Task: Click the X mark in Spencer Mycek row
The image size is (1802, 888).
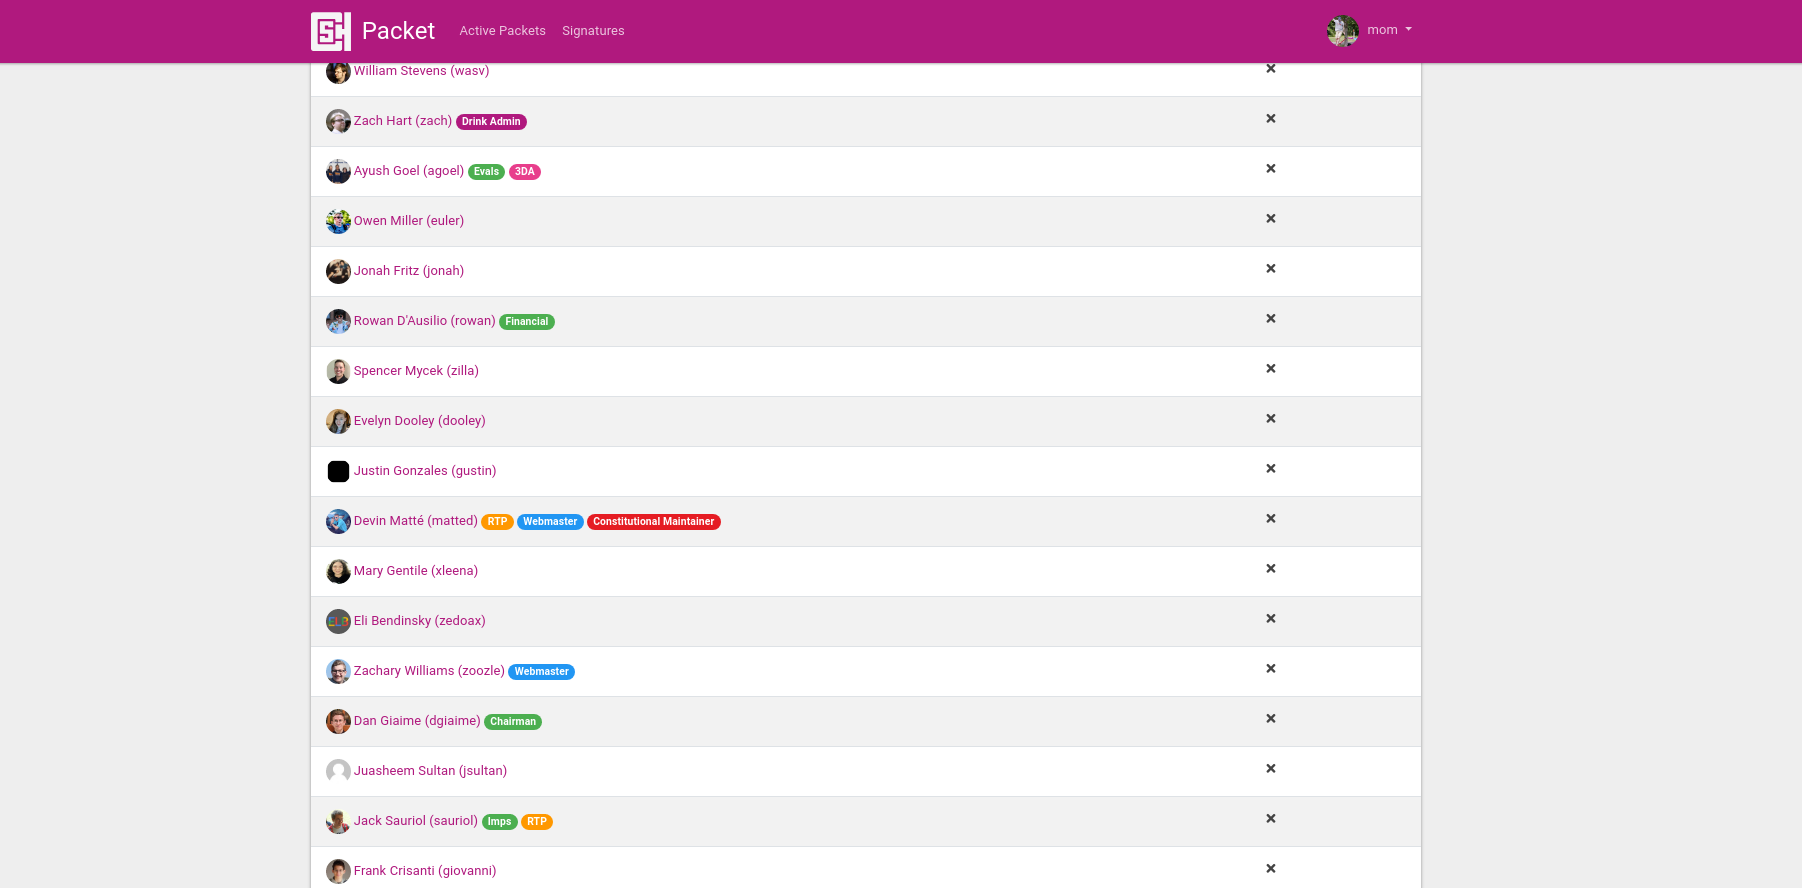Action: pos(1271,369)
